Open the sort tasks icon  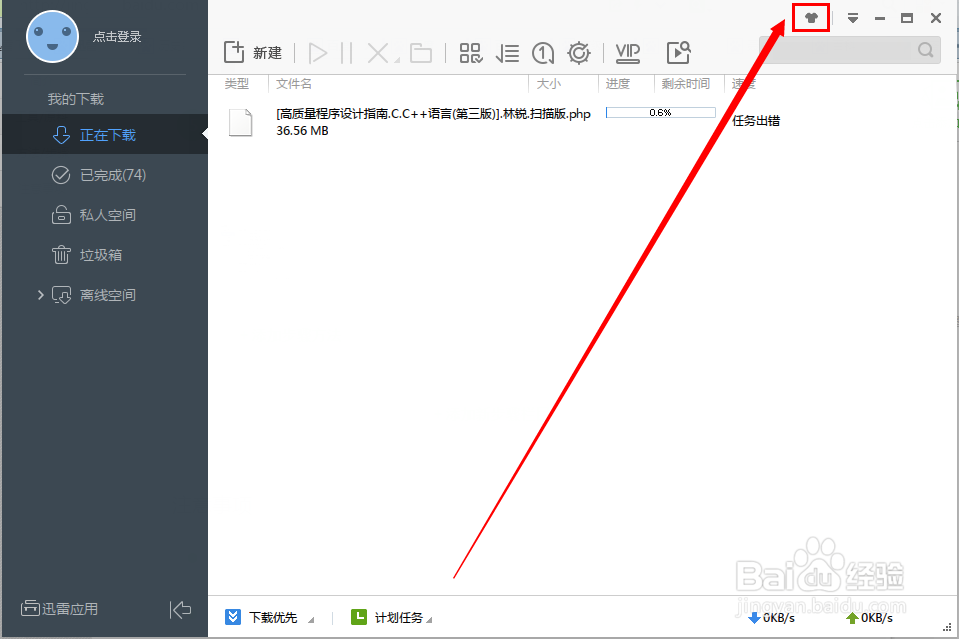[x=507, y=52]
